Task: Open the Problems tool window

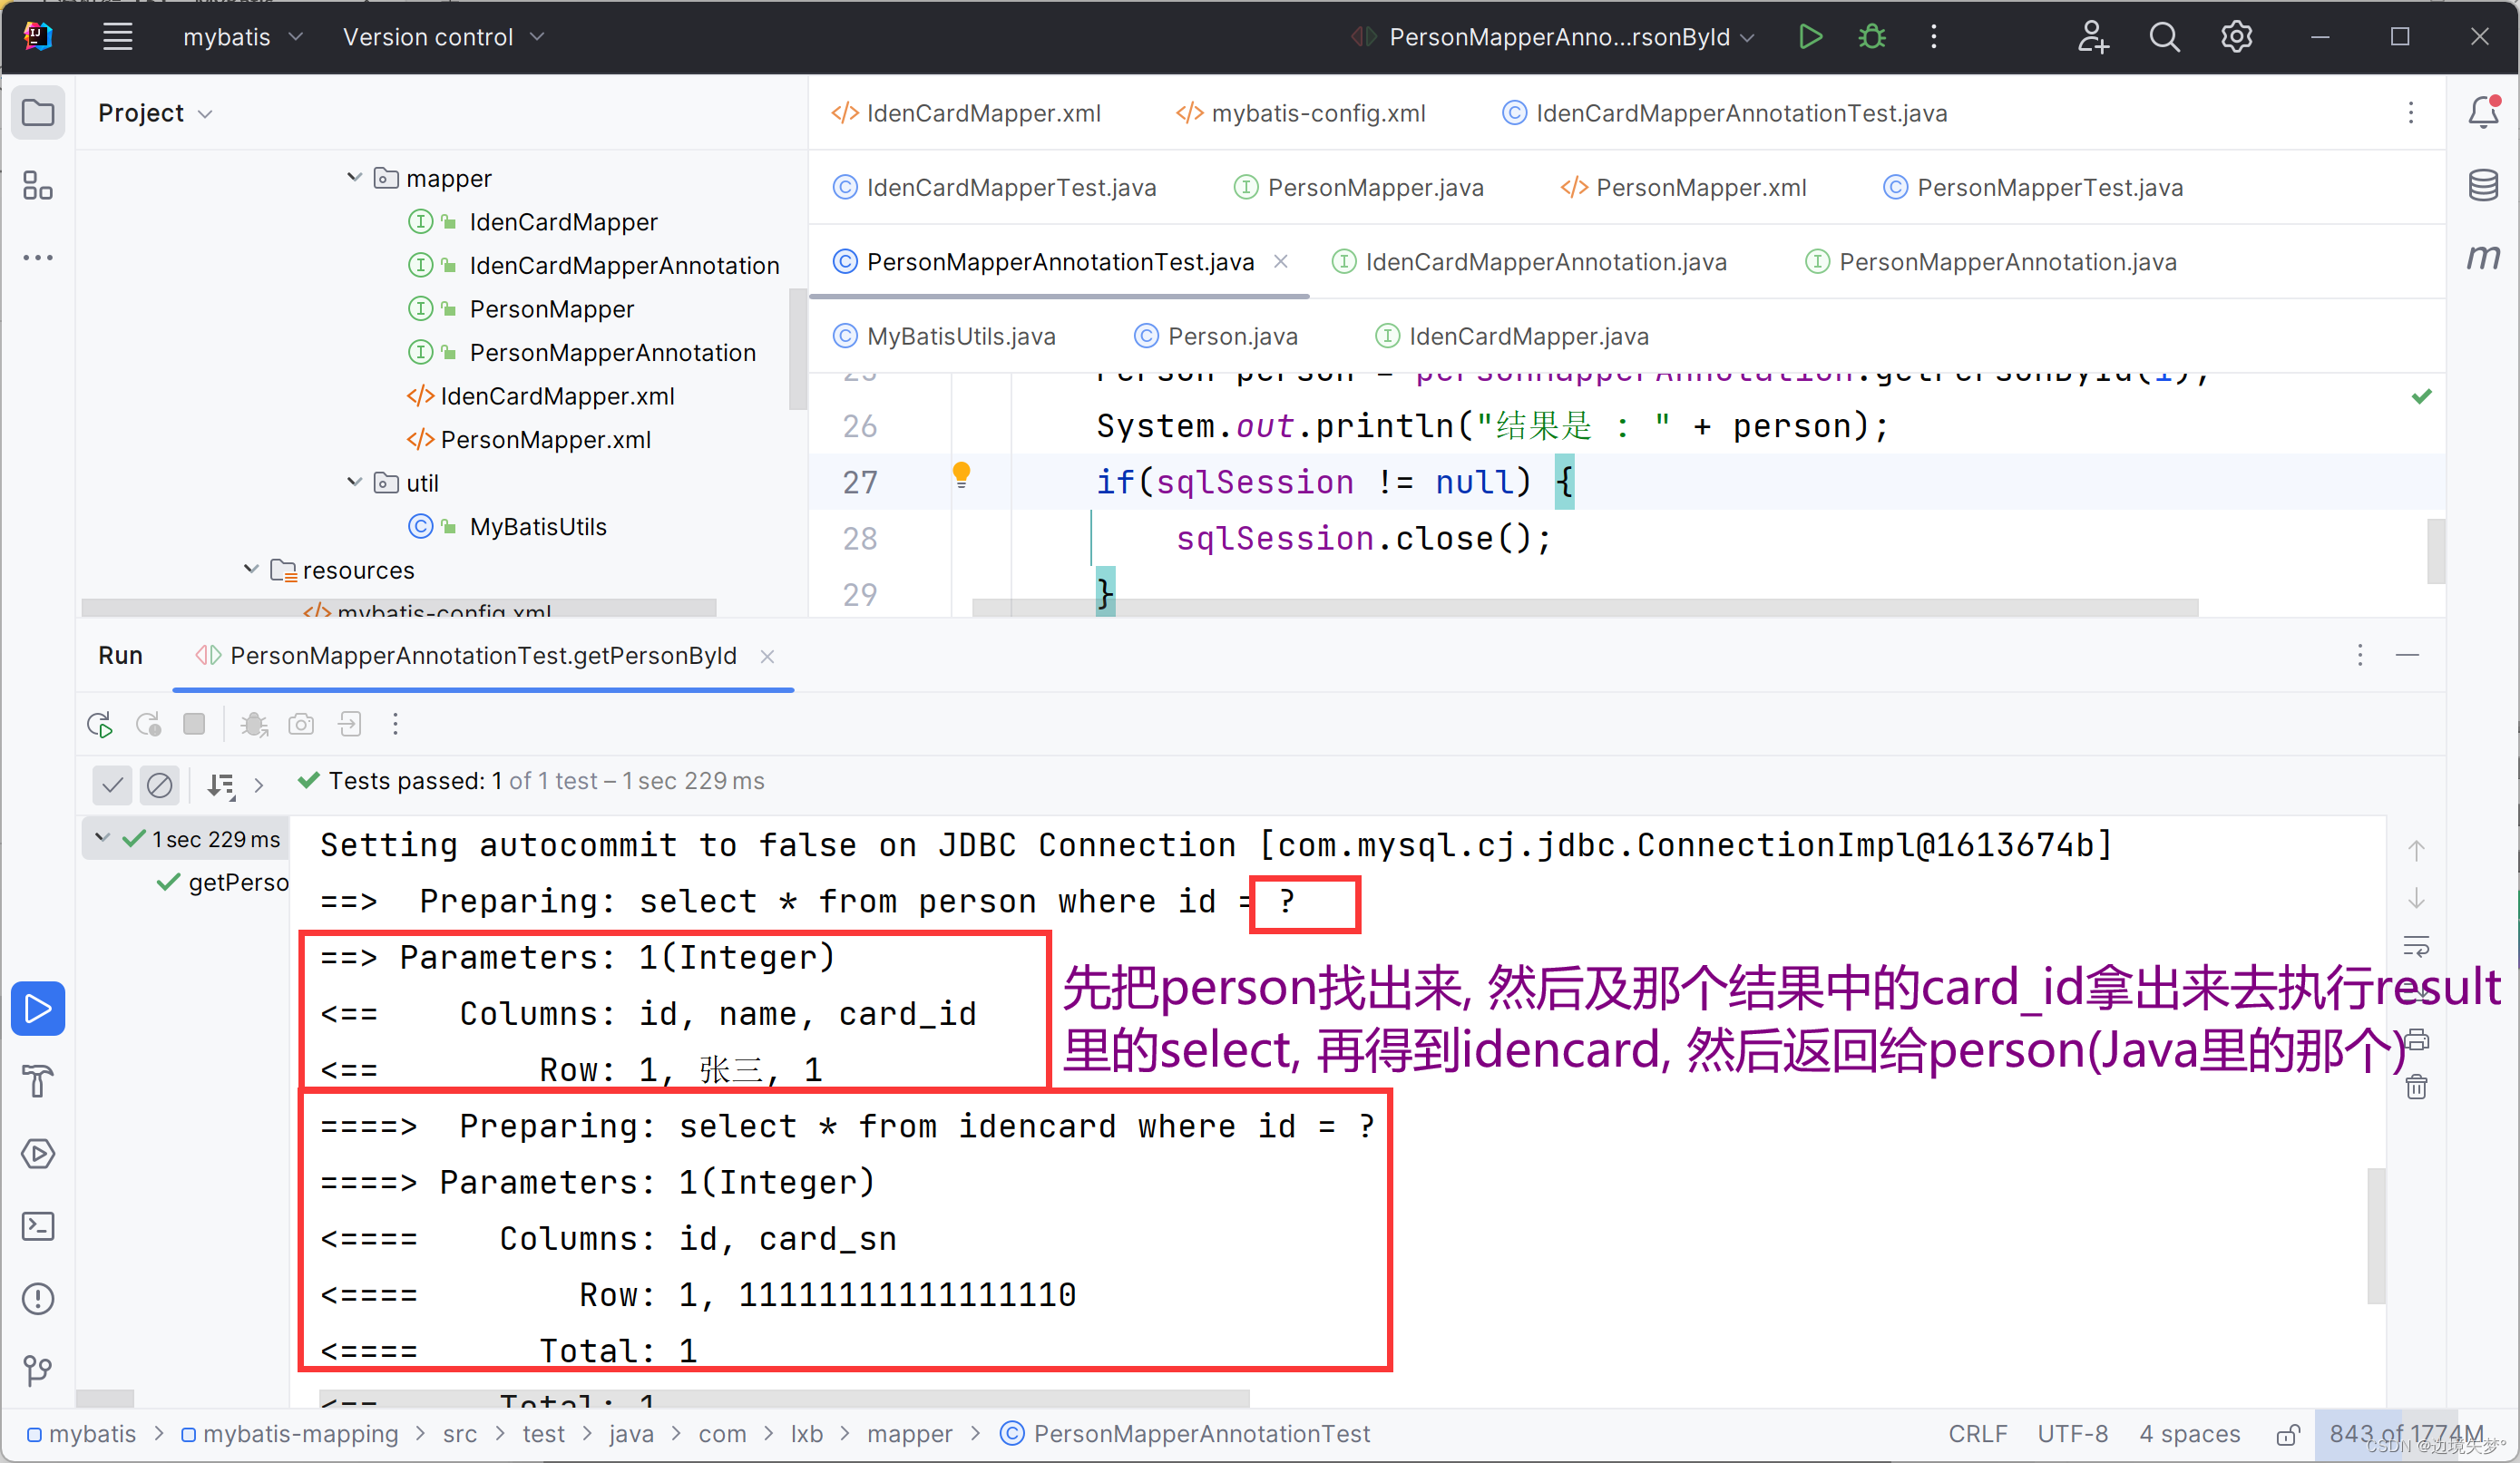Action: [38, 1298]
